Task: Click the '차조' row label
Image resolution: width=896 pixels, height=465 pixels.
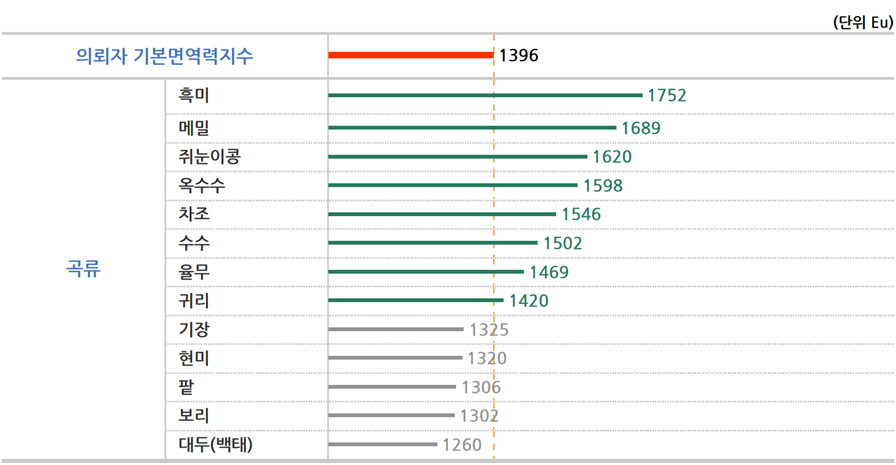Action: coord(194,214)
